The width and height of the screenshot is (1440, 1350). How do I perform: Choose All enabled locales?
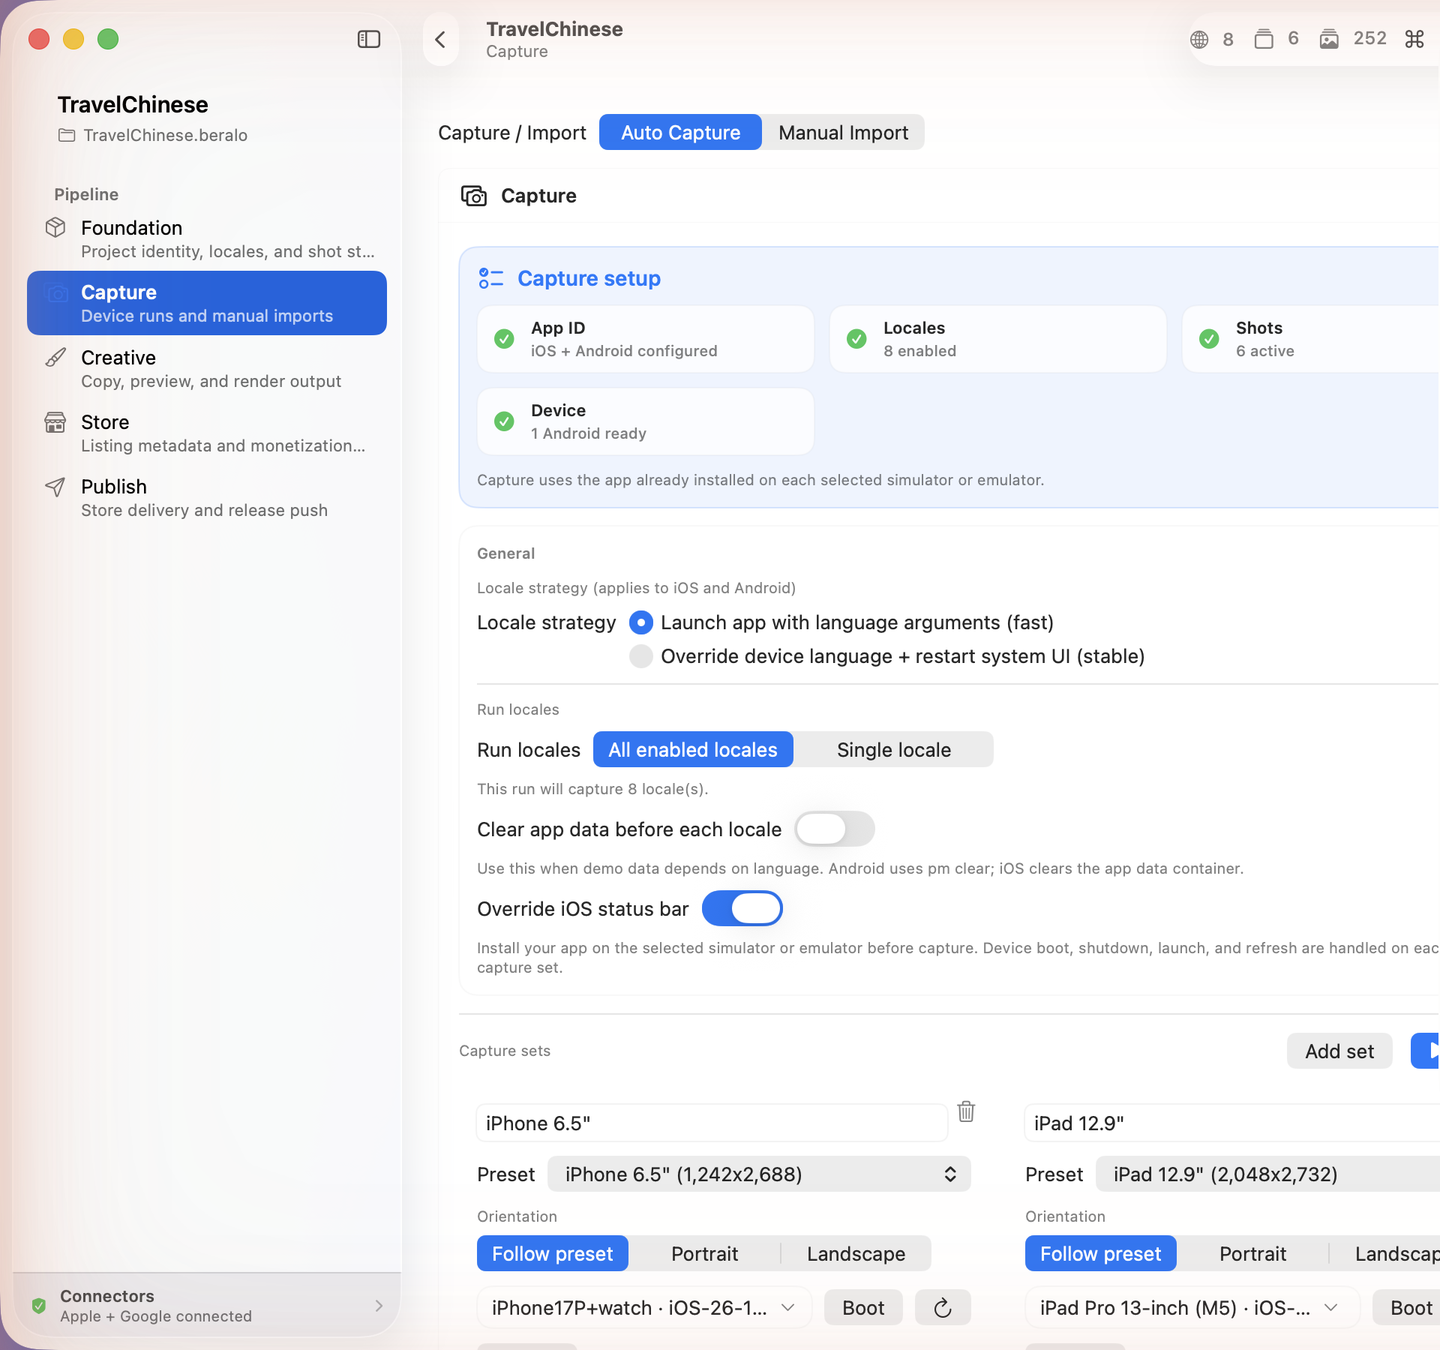coord(693,750)
